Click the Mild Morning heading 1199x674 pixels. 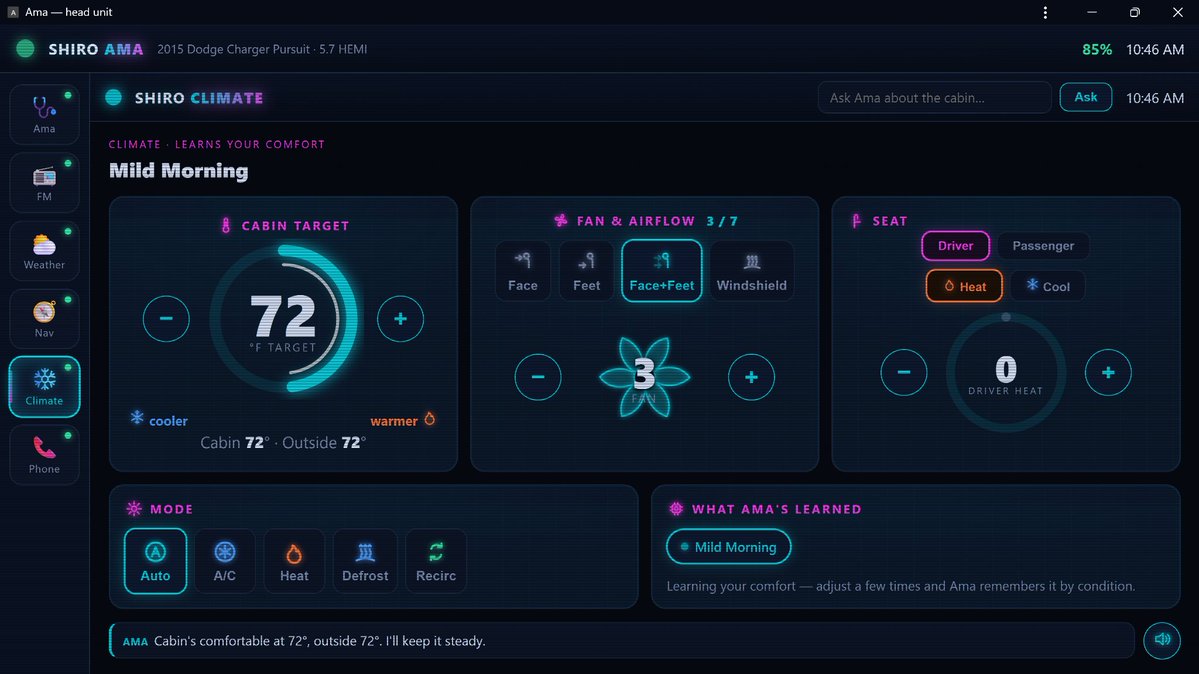point(178,170)
